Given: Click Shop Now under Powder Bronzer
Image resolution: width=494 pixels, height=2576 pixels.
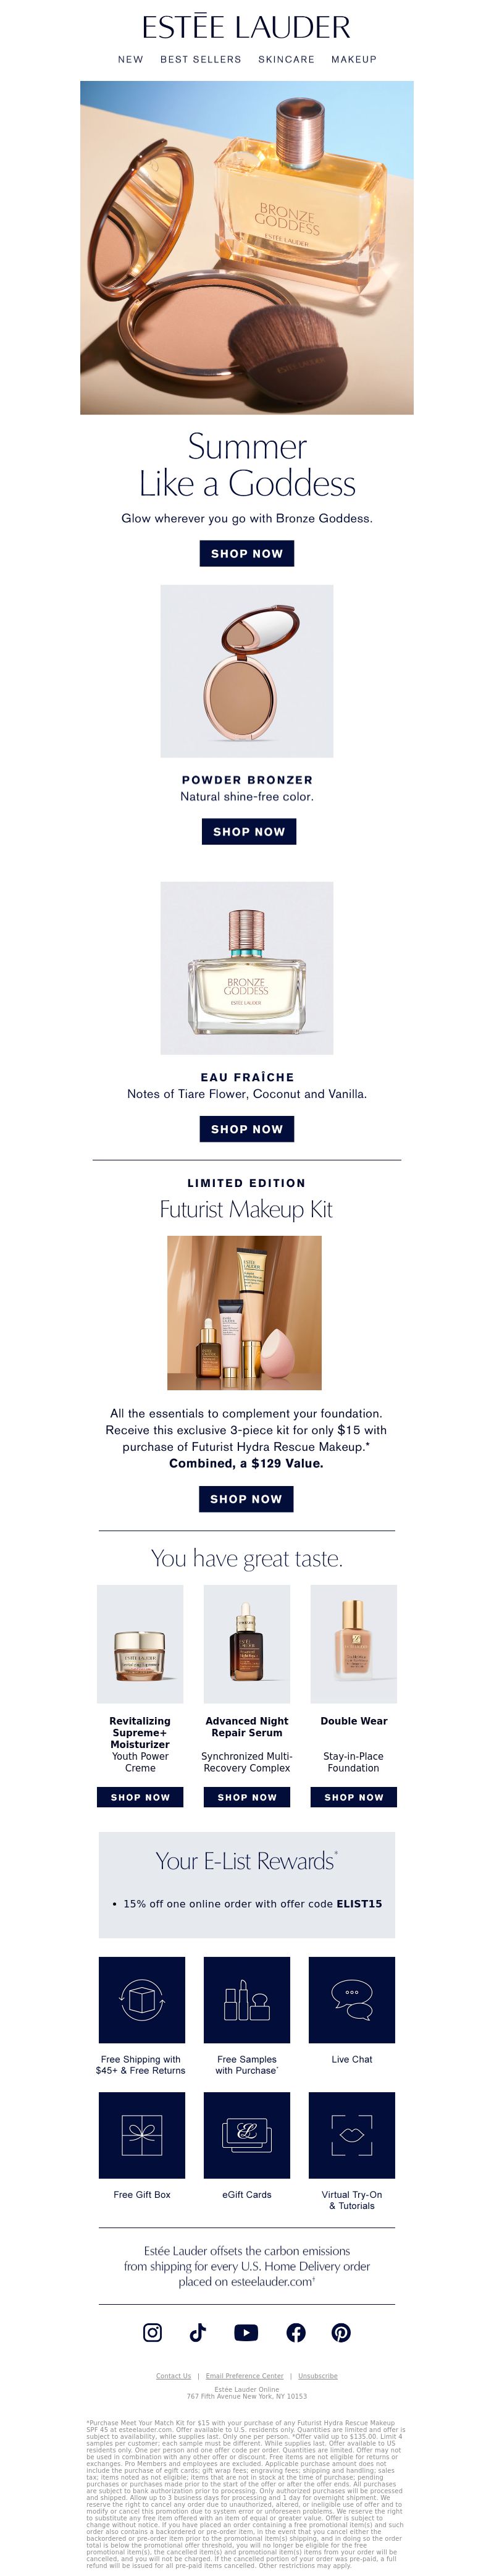Looking at the screenshot, I should click(249, 831).
